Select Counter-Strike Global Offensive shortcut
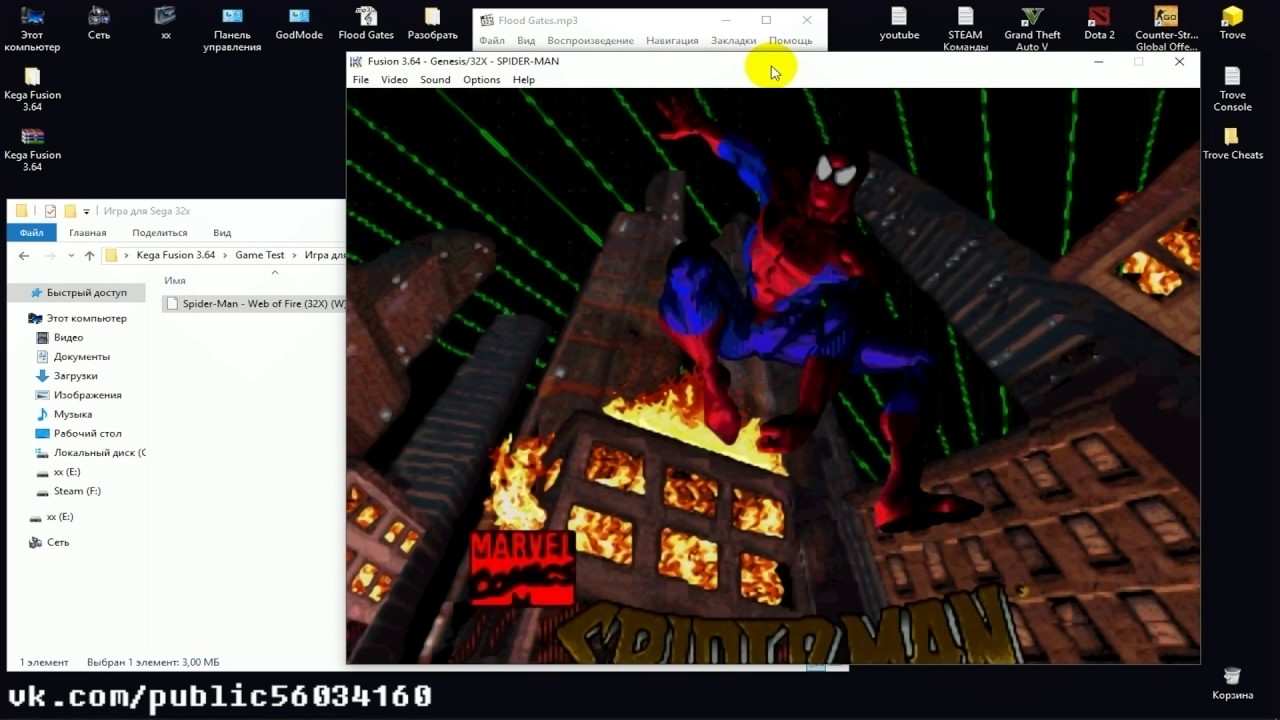Image resolution: width=1280 pixels, height=720 pixels. click(1166, 29)
